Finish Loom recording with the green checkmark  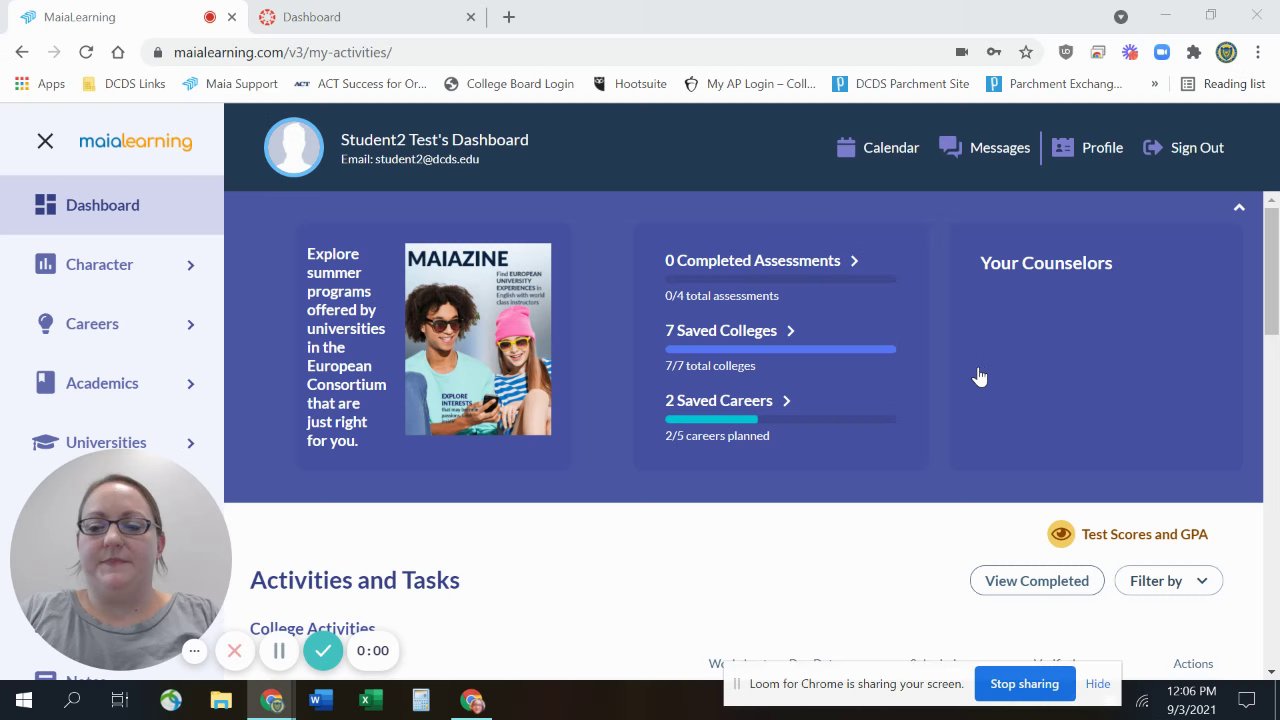(x=323, y=651)
